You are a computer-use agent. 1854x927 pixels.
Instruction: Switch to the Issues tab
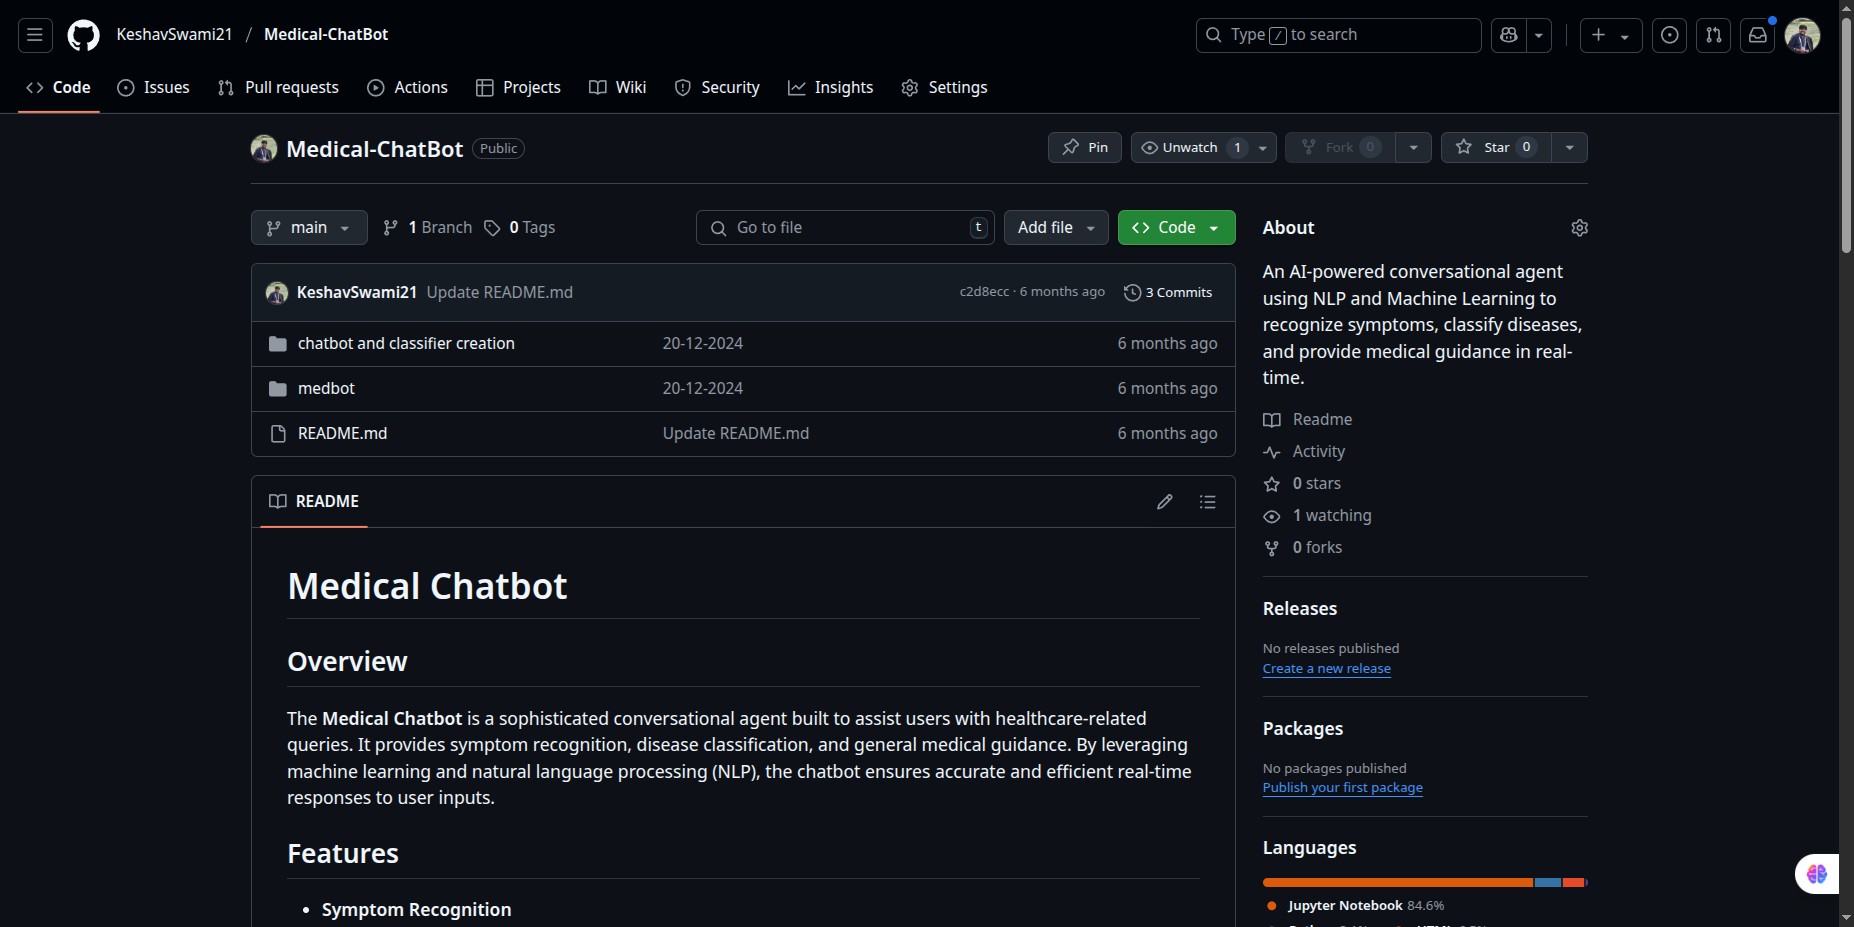coord(153,88)
